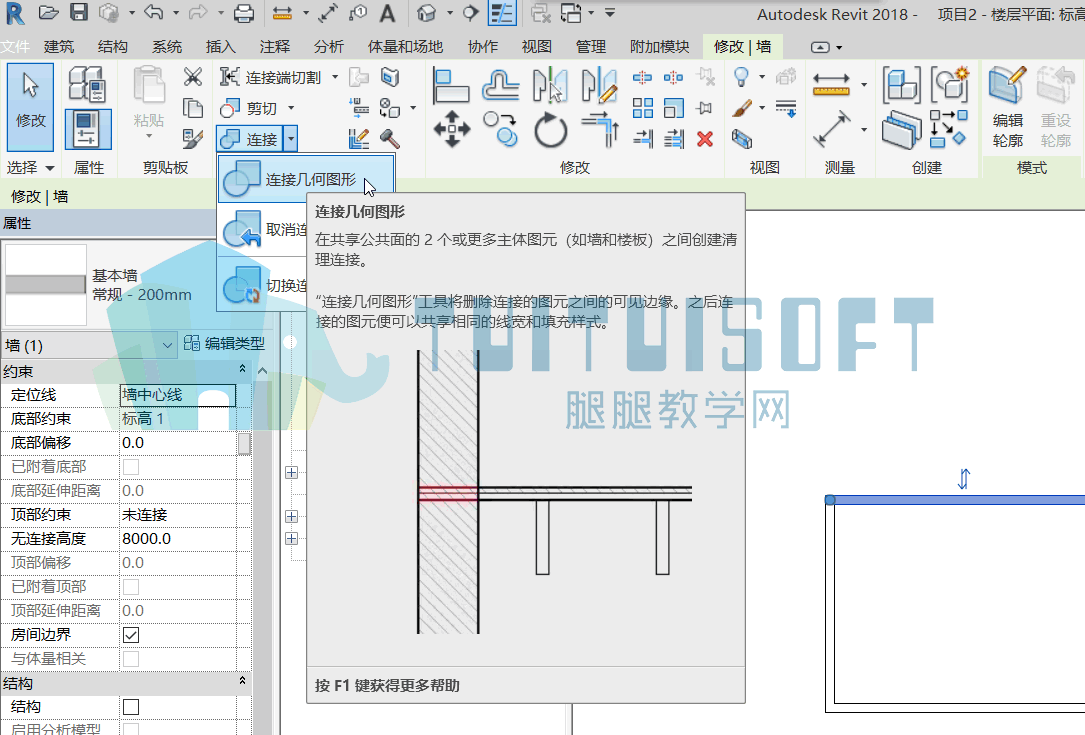Collapse the Constraints (约束) section
This screenshot has width=1085, height=735.
coord(242,369)
